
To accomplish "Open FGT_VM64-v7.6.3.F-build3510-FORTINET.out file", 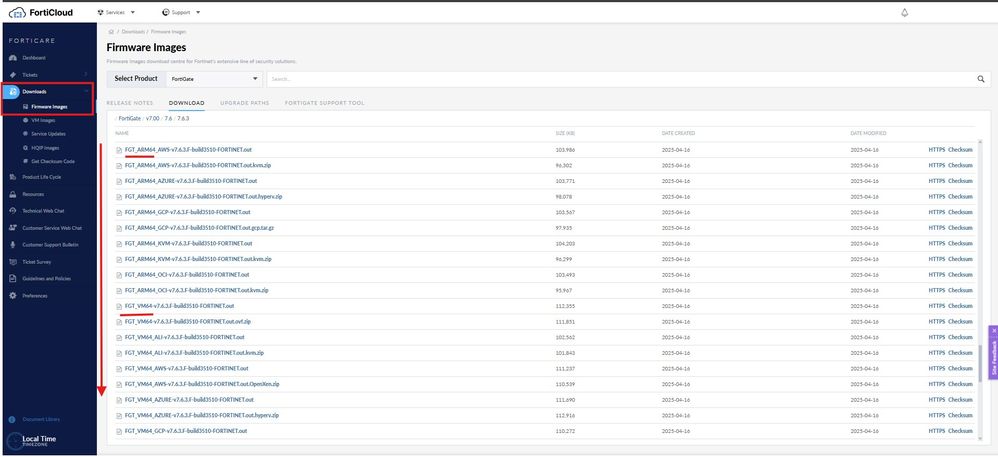I will 179,306.
